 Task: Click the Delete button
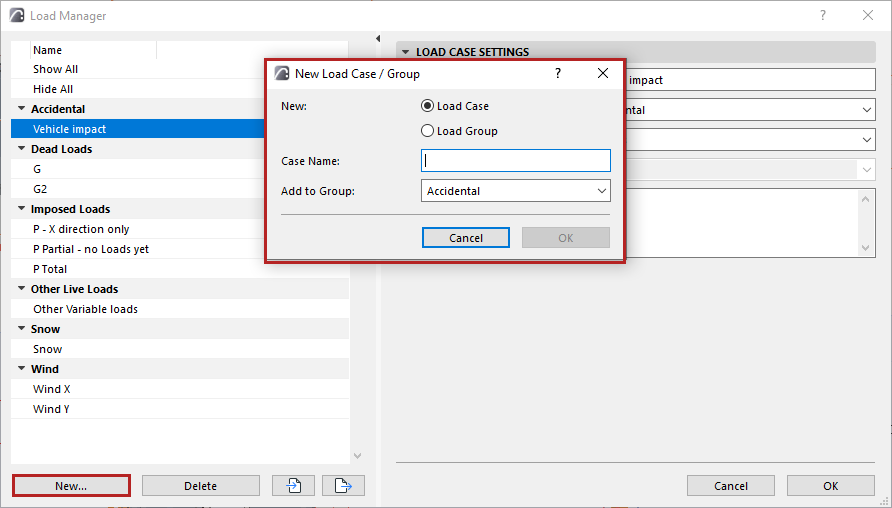click(201, 486)
